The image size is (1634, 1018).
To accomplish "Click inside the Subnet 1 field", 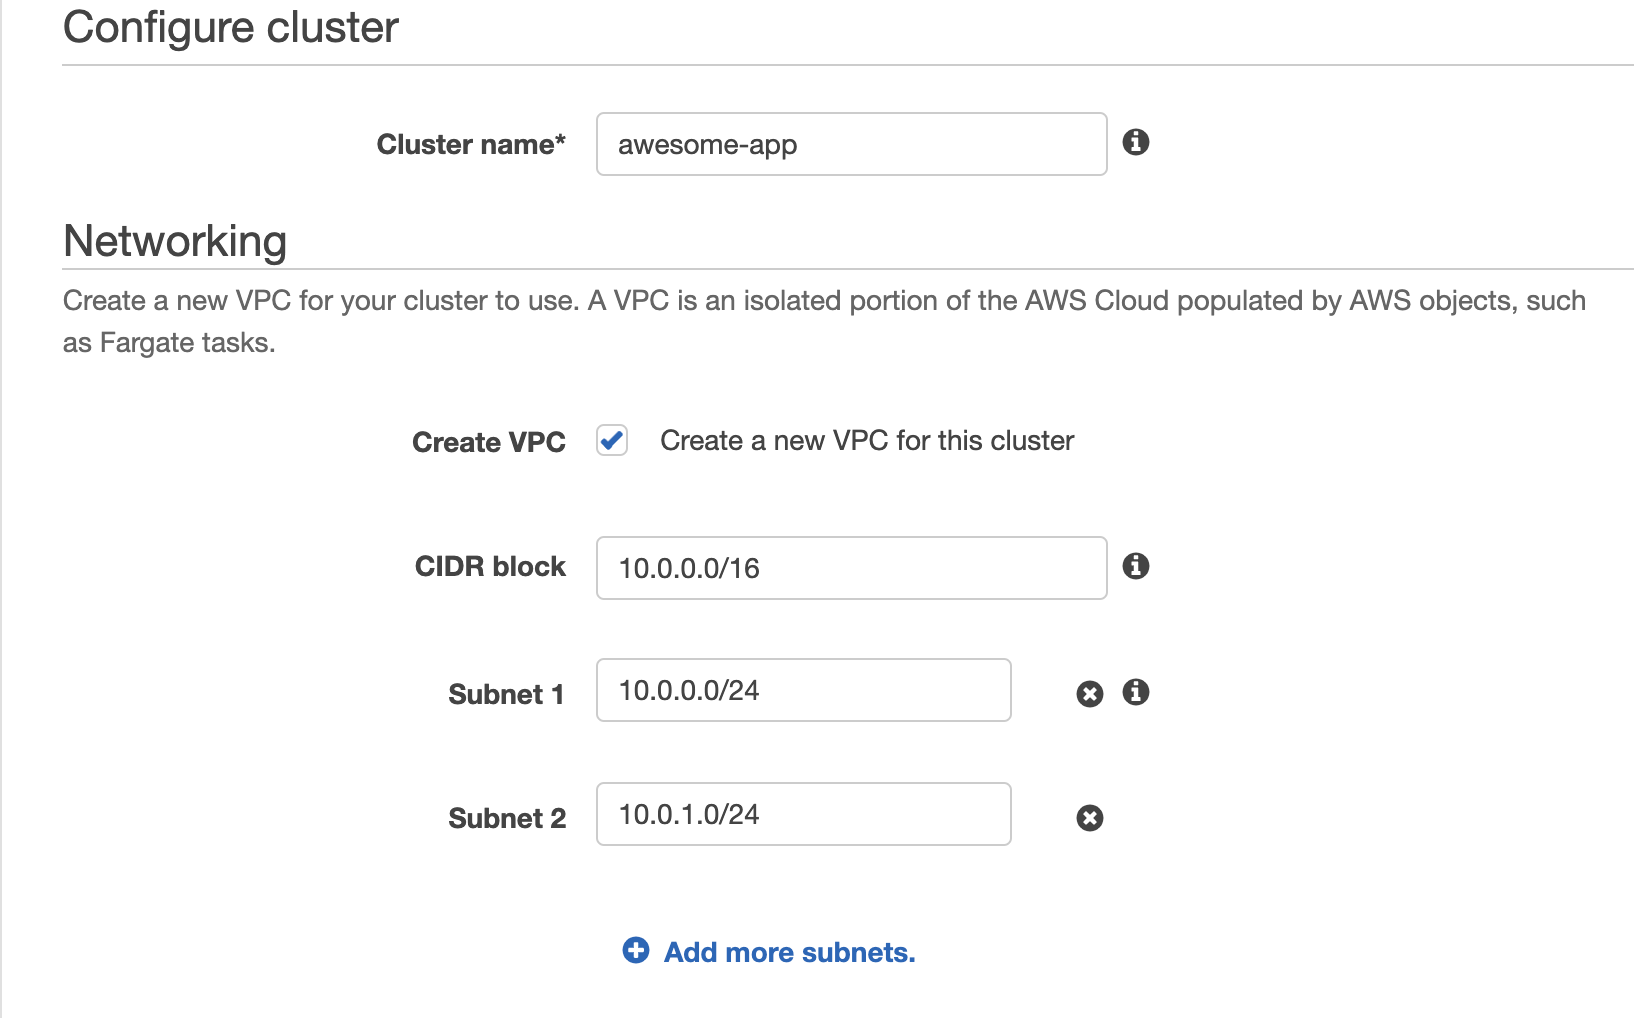I will point(803,690).
